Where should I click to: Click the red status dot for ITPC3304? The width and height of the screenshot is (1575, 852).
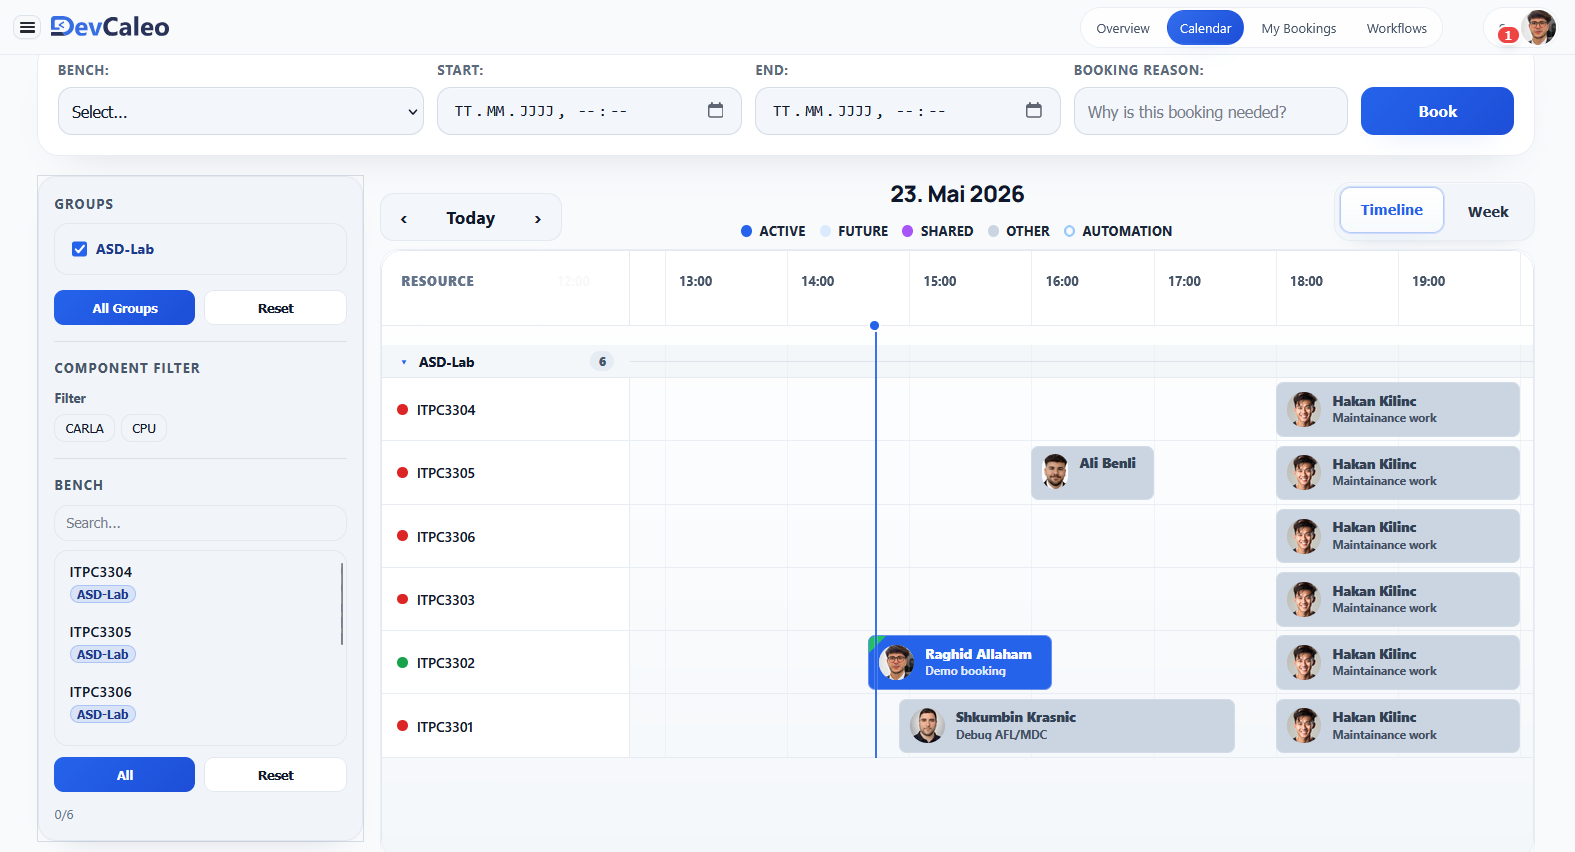402,409
